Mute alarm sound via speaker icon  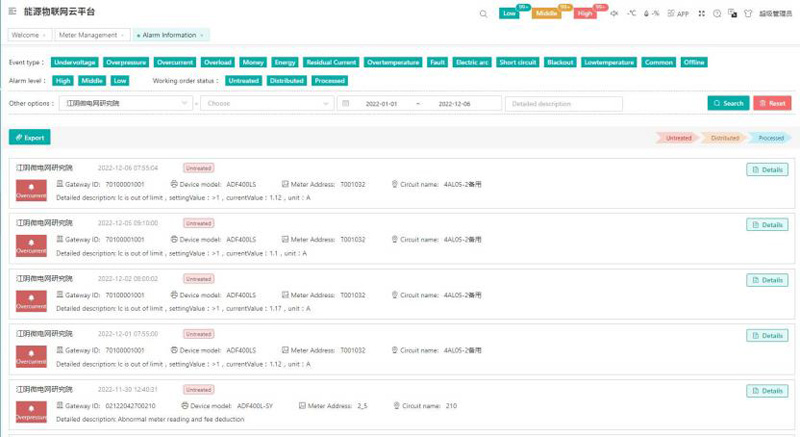pos(613,14)
